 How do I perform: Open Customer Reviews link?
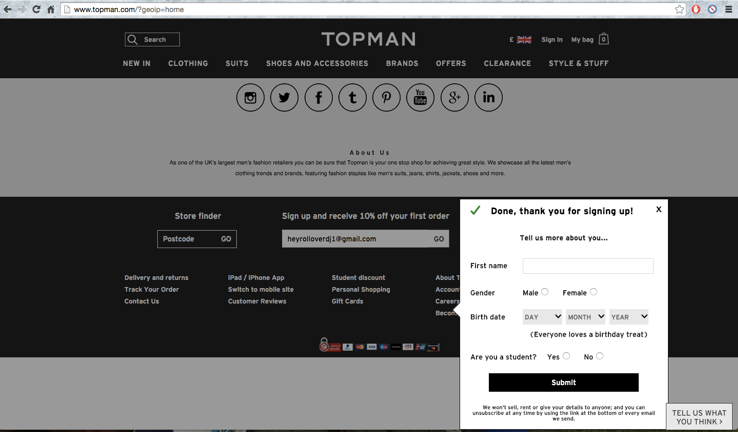pos(257,301)
